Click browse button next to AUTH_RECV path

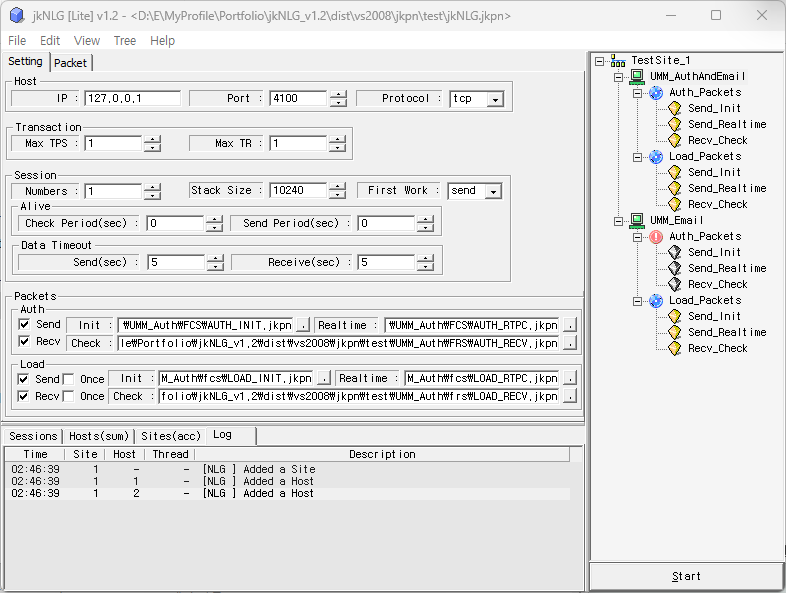pyautogui.click(x=569, y=343)
